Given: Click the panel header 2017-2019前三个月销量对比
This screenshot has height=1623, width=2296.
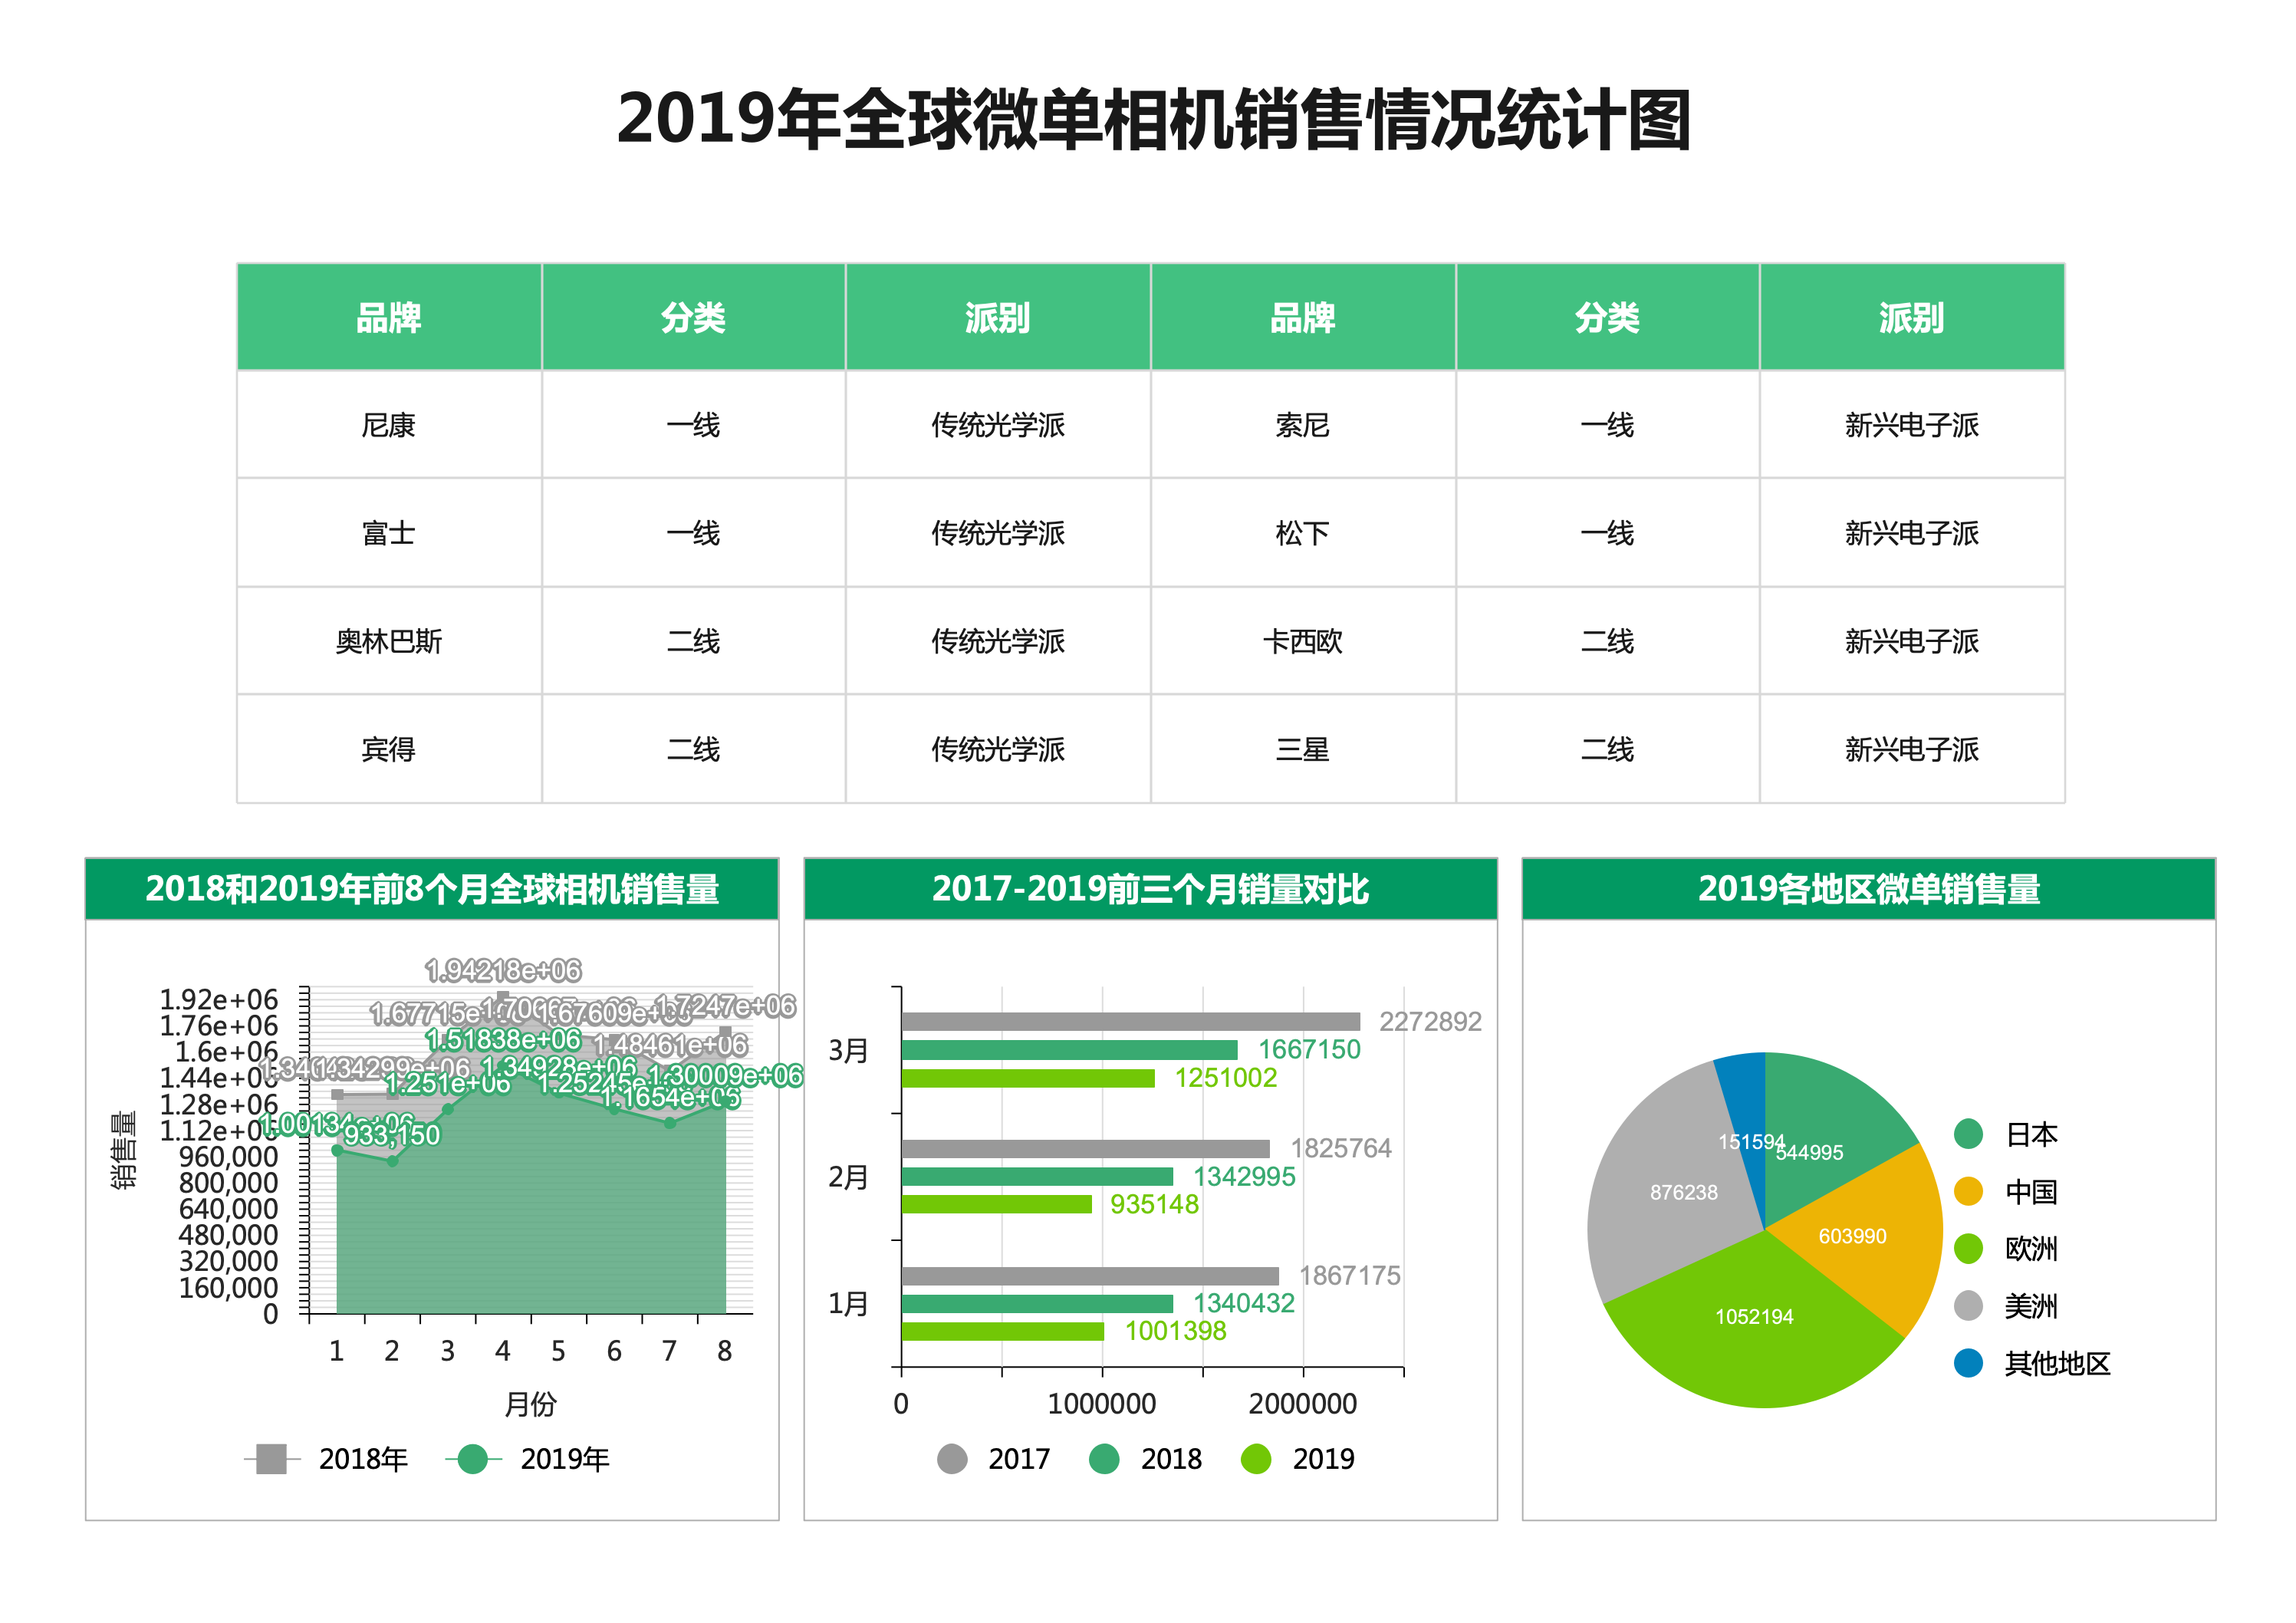Looking at the screenshot, I should pyautogui.click(x=1150, y=888).
